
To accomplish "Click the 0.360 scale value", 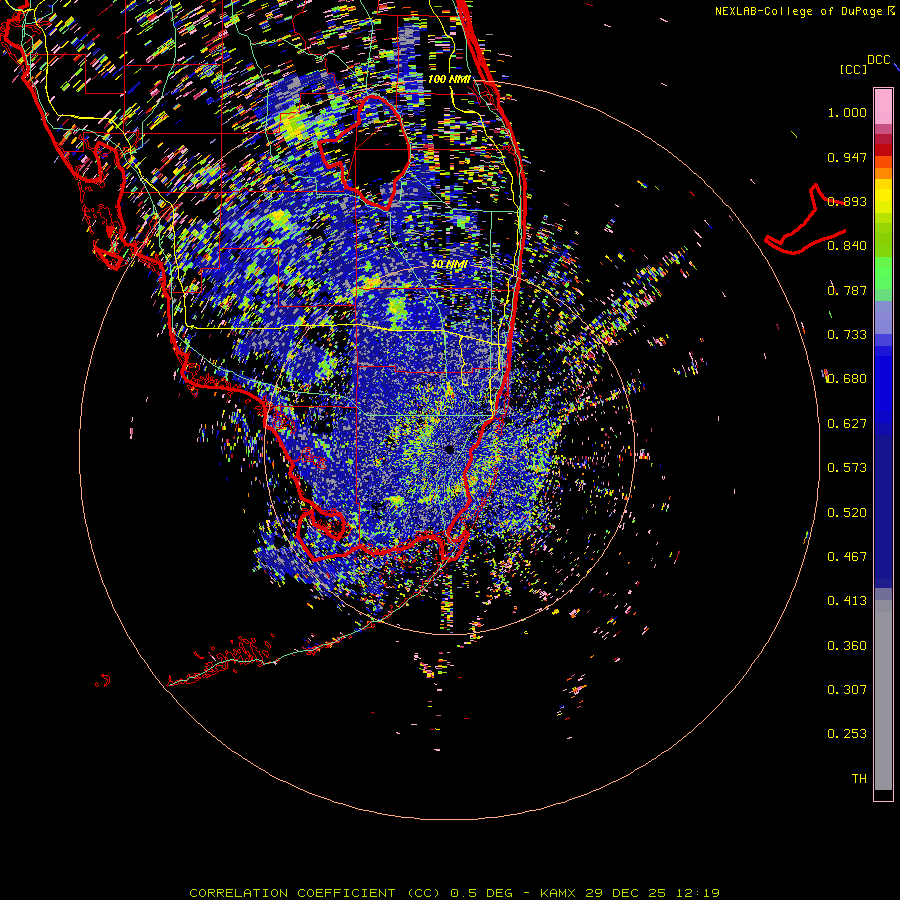I will pyautogui.click(x=847, y=646).
